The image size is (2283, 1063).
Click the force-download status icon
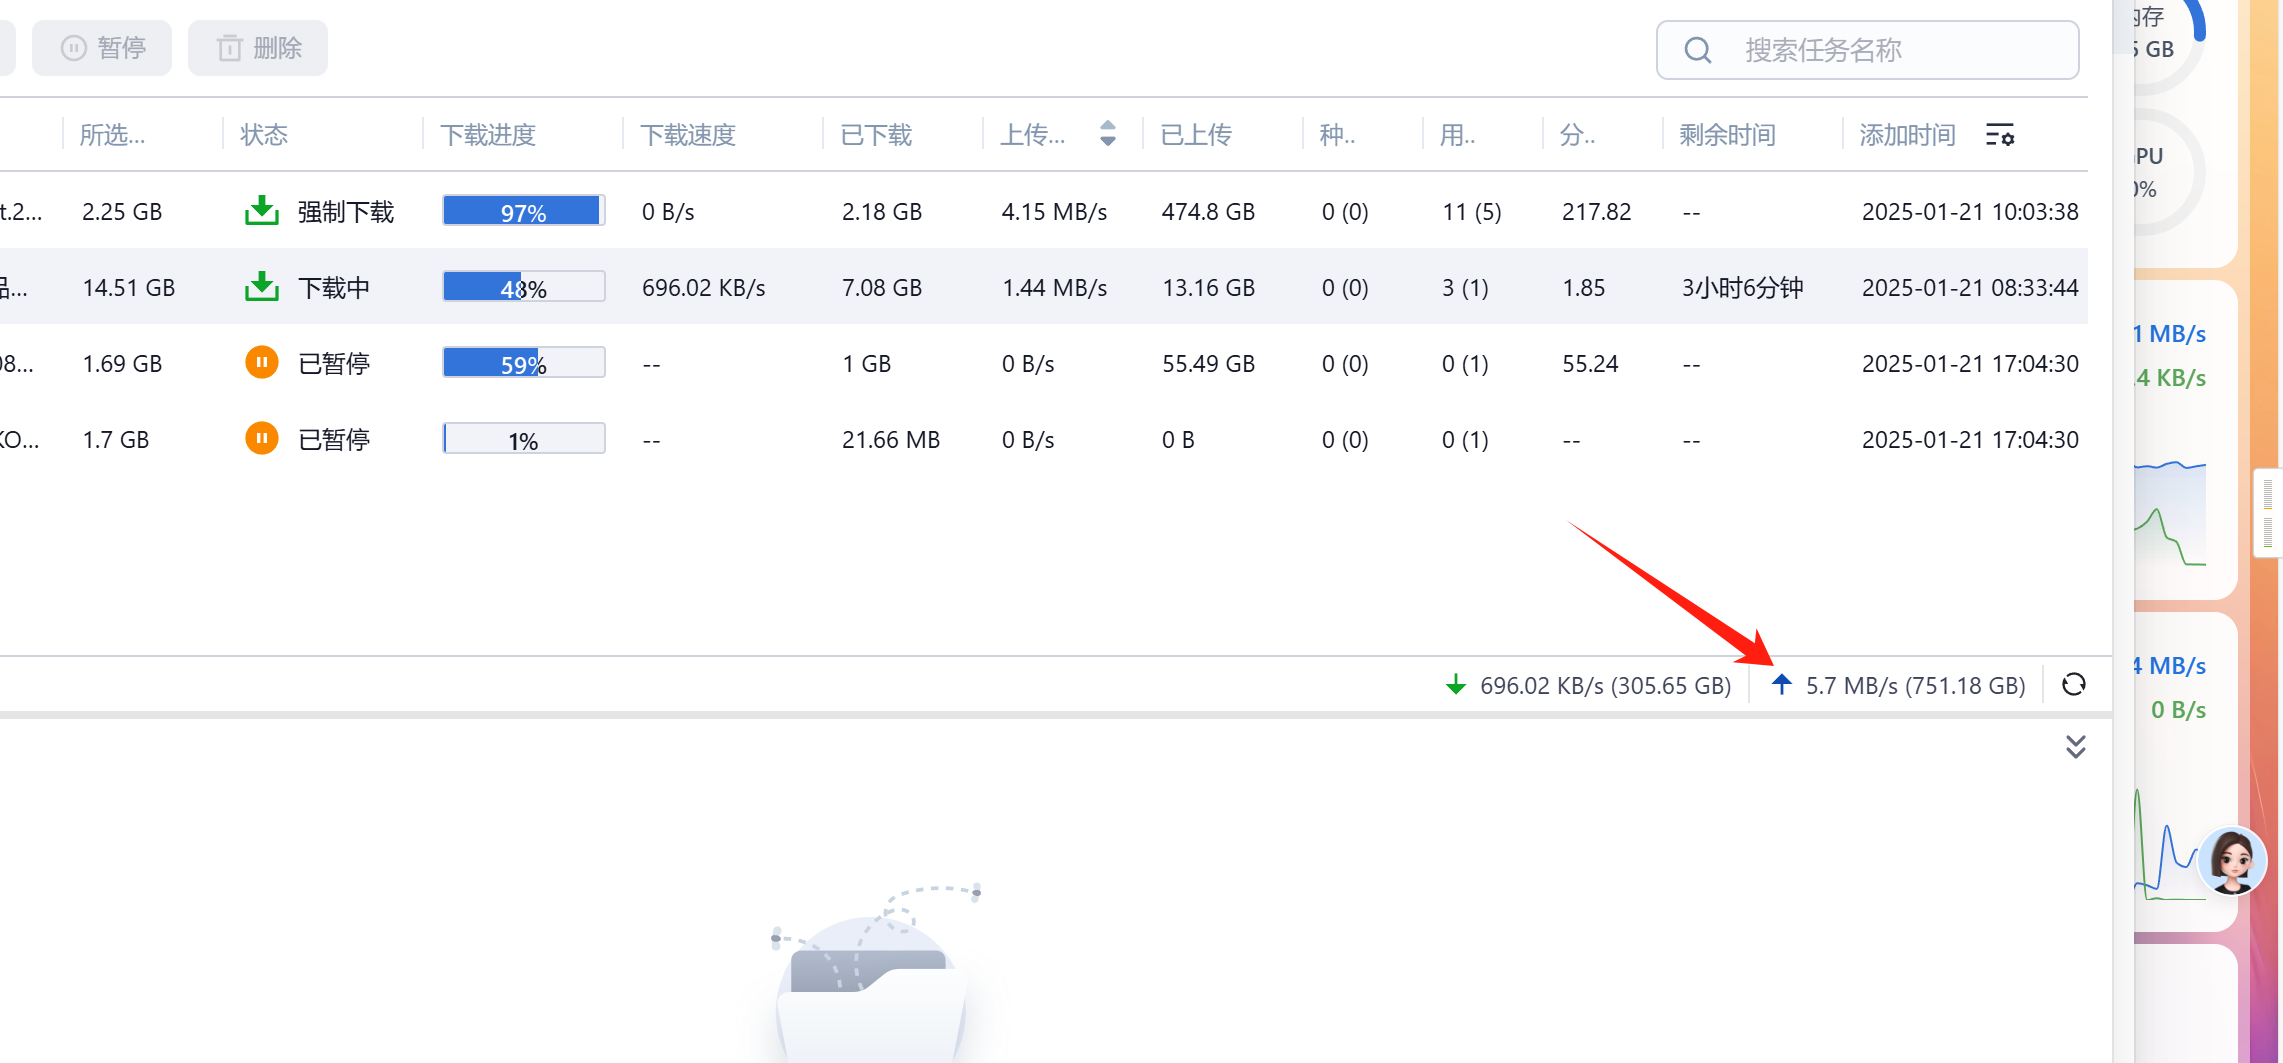tap(262, 211)
